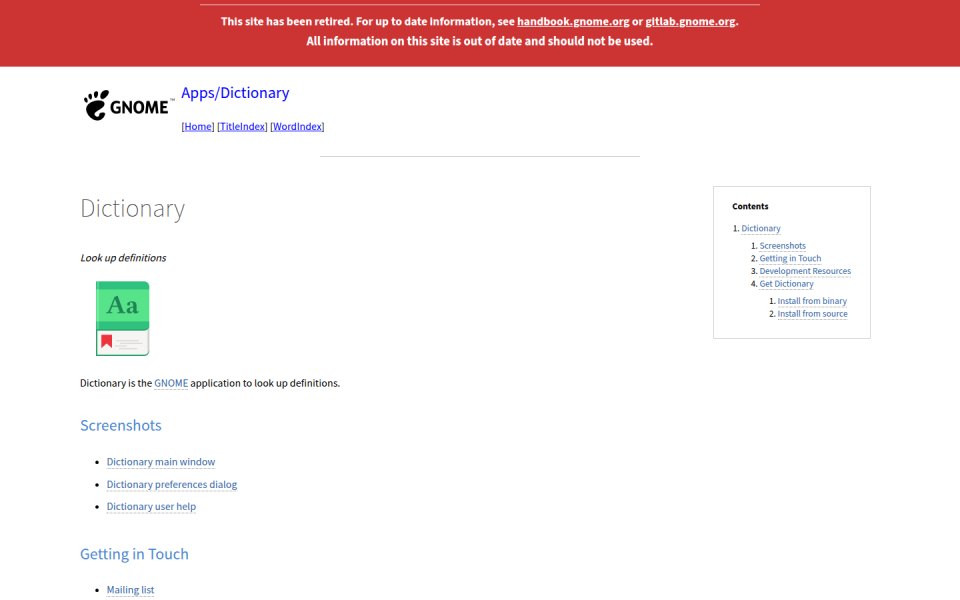Screen dimensions: 960x600
Task: Go to the Home page link
Action: (x=198, y=126)
